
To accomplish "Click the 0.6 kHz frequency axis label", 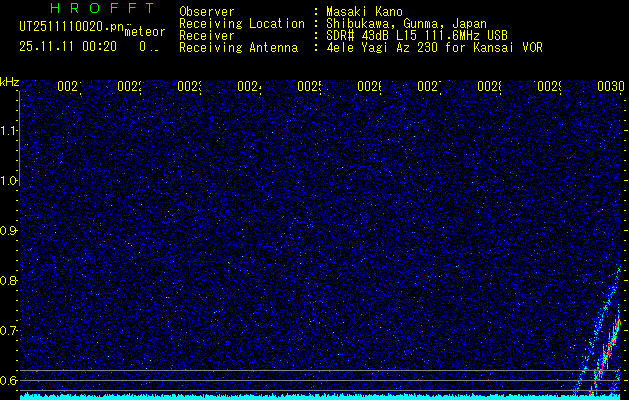I will pos(9,380).
